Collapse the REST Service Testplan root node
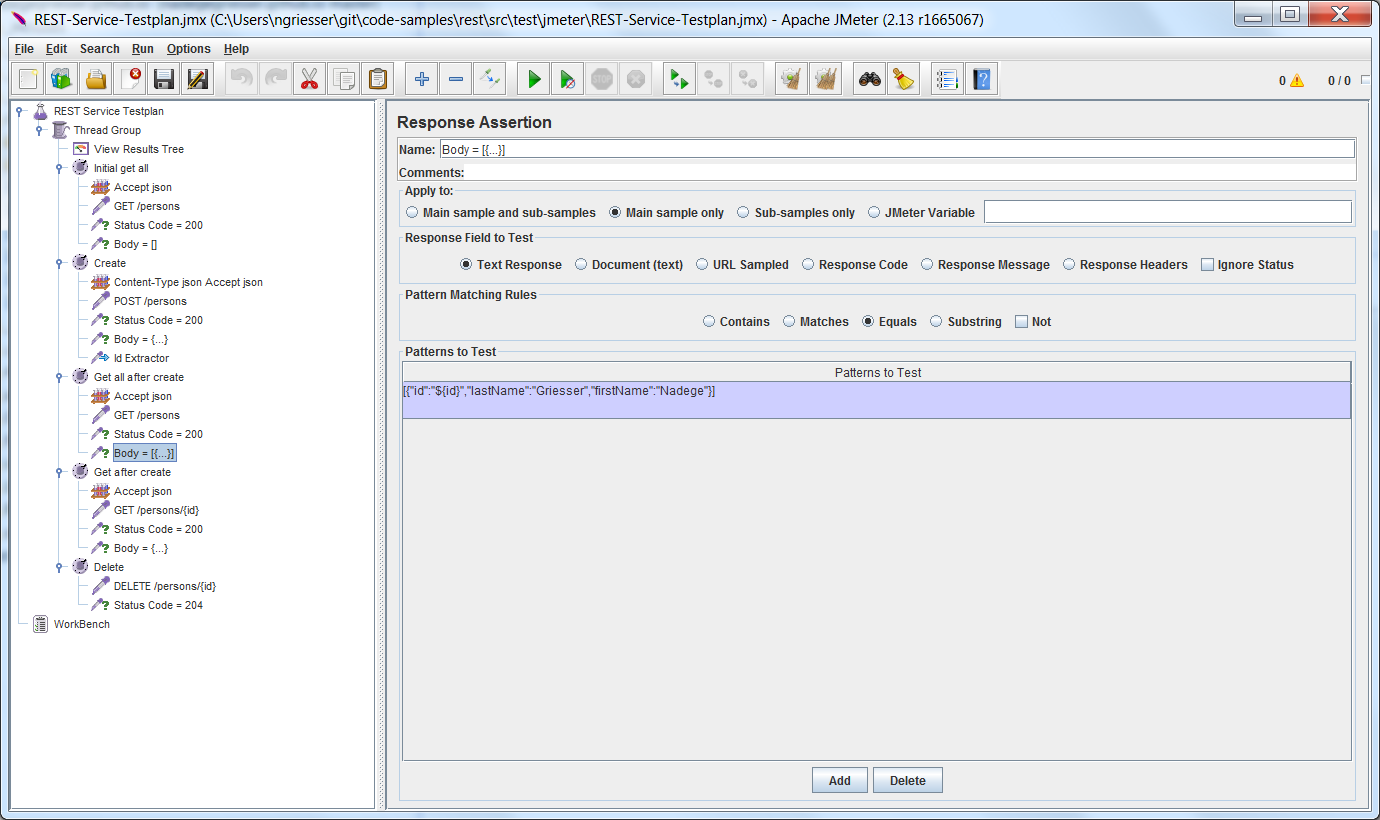 pyautogui.click(x=20, y=111)
